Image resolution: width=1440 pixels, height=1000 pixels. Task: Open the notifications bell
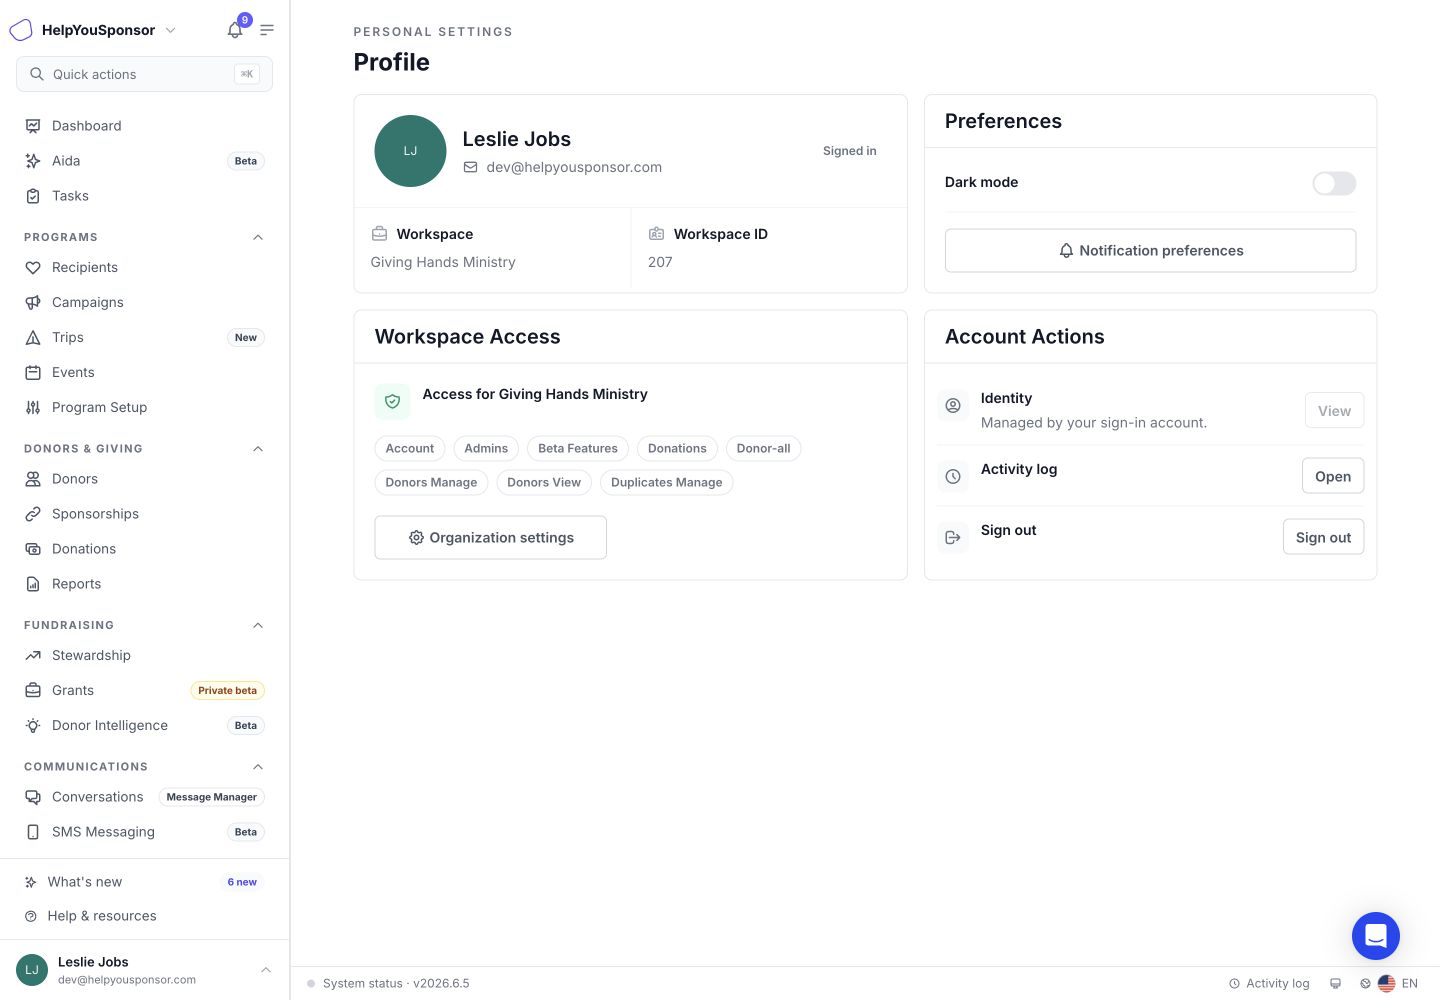click(235, 30)
